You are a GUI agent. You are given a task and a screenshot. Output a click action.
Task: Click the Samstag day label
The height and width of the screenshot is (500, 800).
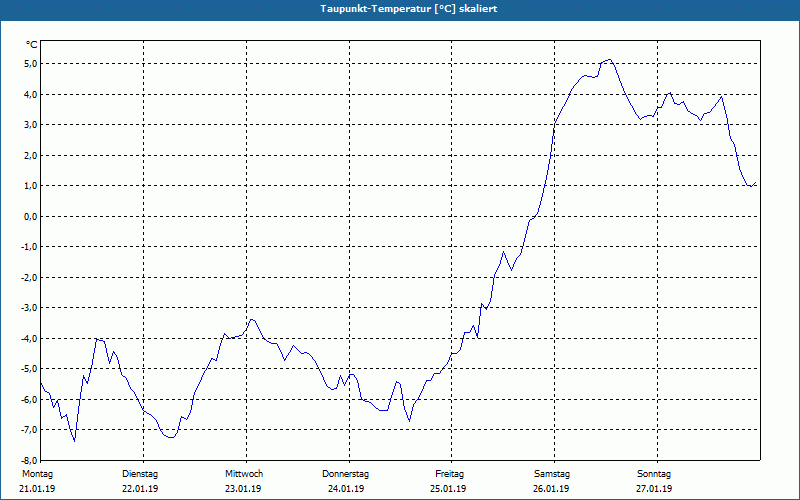552,474
